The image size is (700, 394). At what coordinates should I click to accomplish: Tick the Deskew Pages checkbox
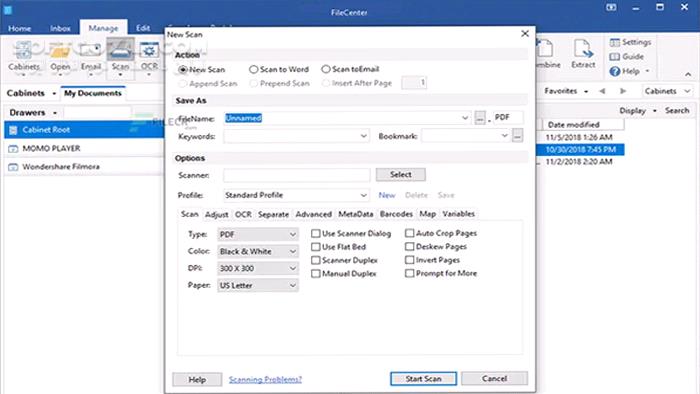pyautogui.click(x=409, y=246)
